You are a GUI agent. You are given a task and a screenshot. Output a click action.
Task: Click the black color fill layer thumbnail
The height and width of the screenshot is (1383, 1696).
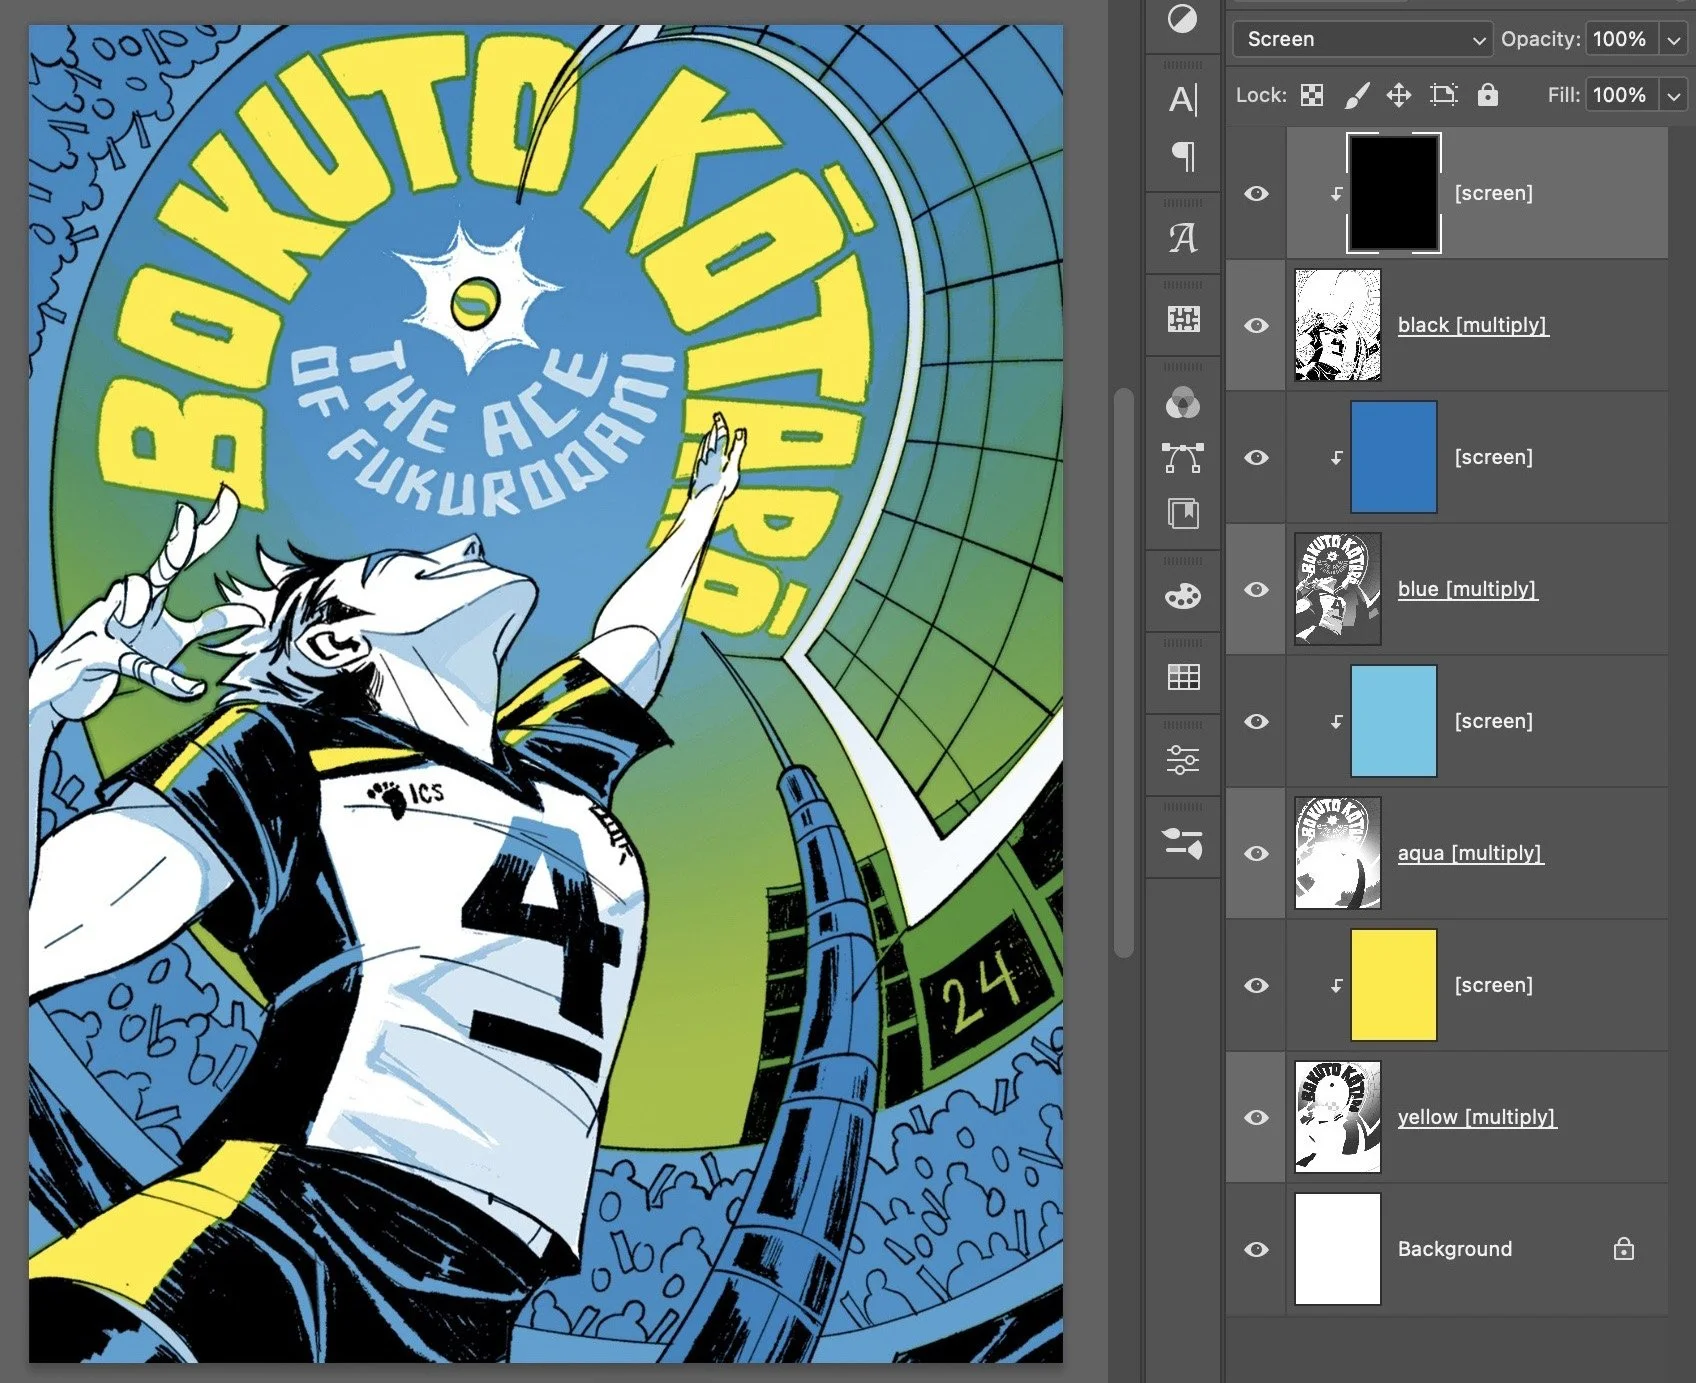(1394, 193)
